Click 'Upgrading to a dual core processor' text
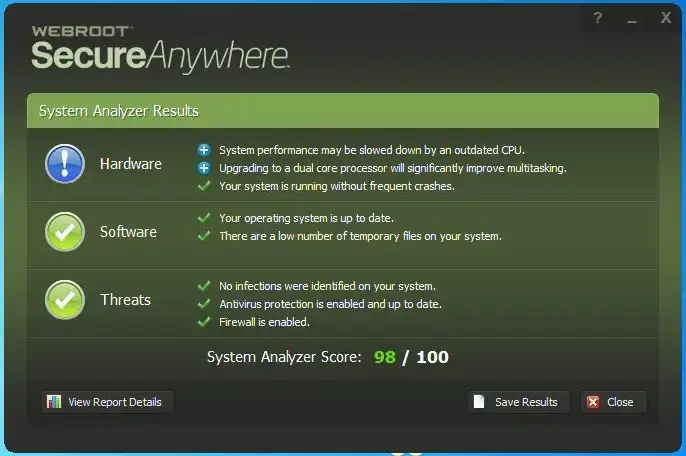The image size is (686, 456). (x=393, y=168)
